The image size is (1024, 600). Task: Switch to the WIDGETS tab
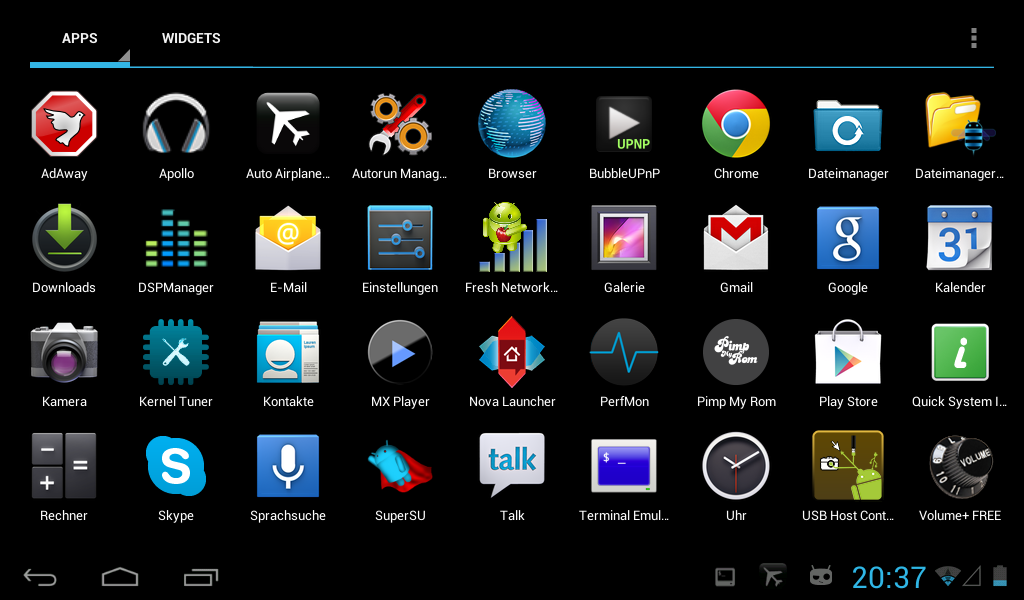tap(191, 39)
